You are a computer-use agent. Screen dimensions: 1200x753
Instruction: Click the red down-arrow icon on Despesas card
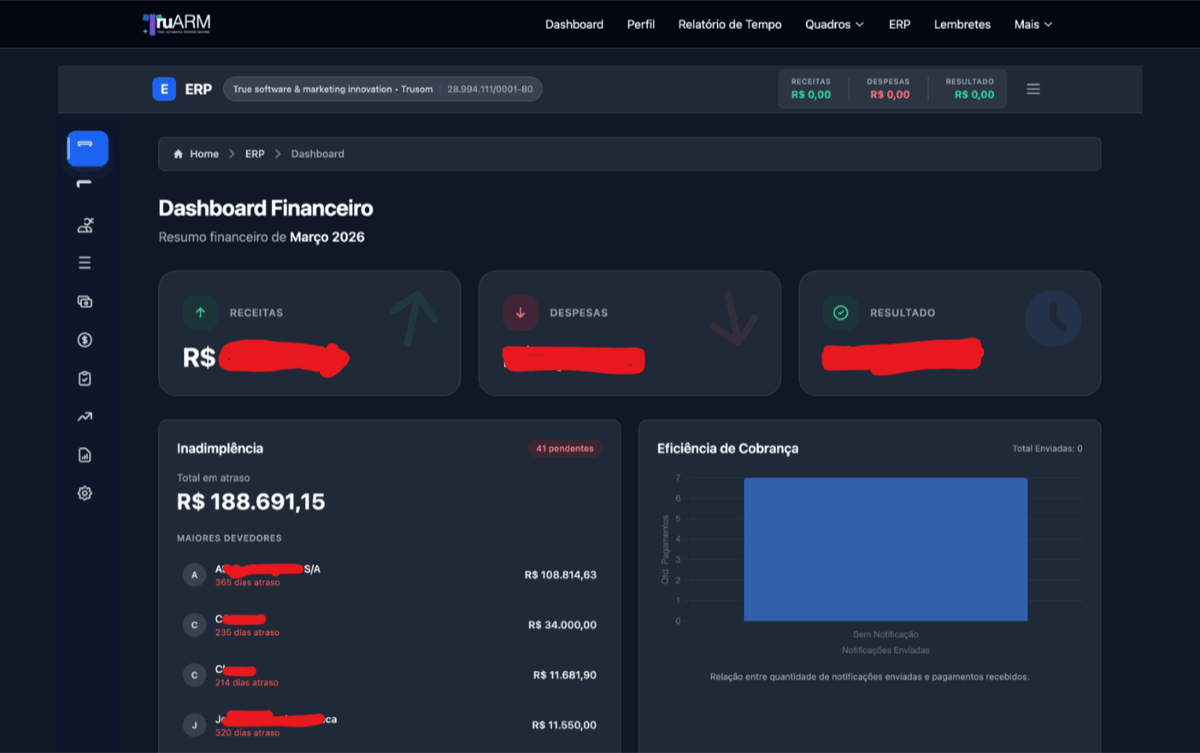(520, 313)
